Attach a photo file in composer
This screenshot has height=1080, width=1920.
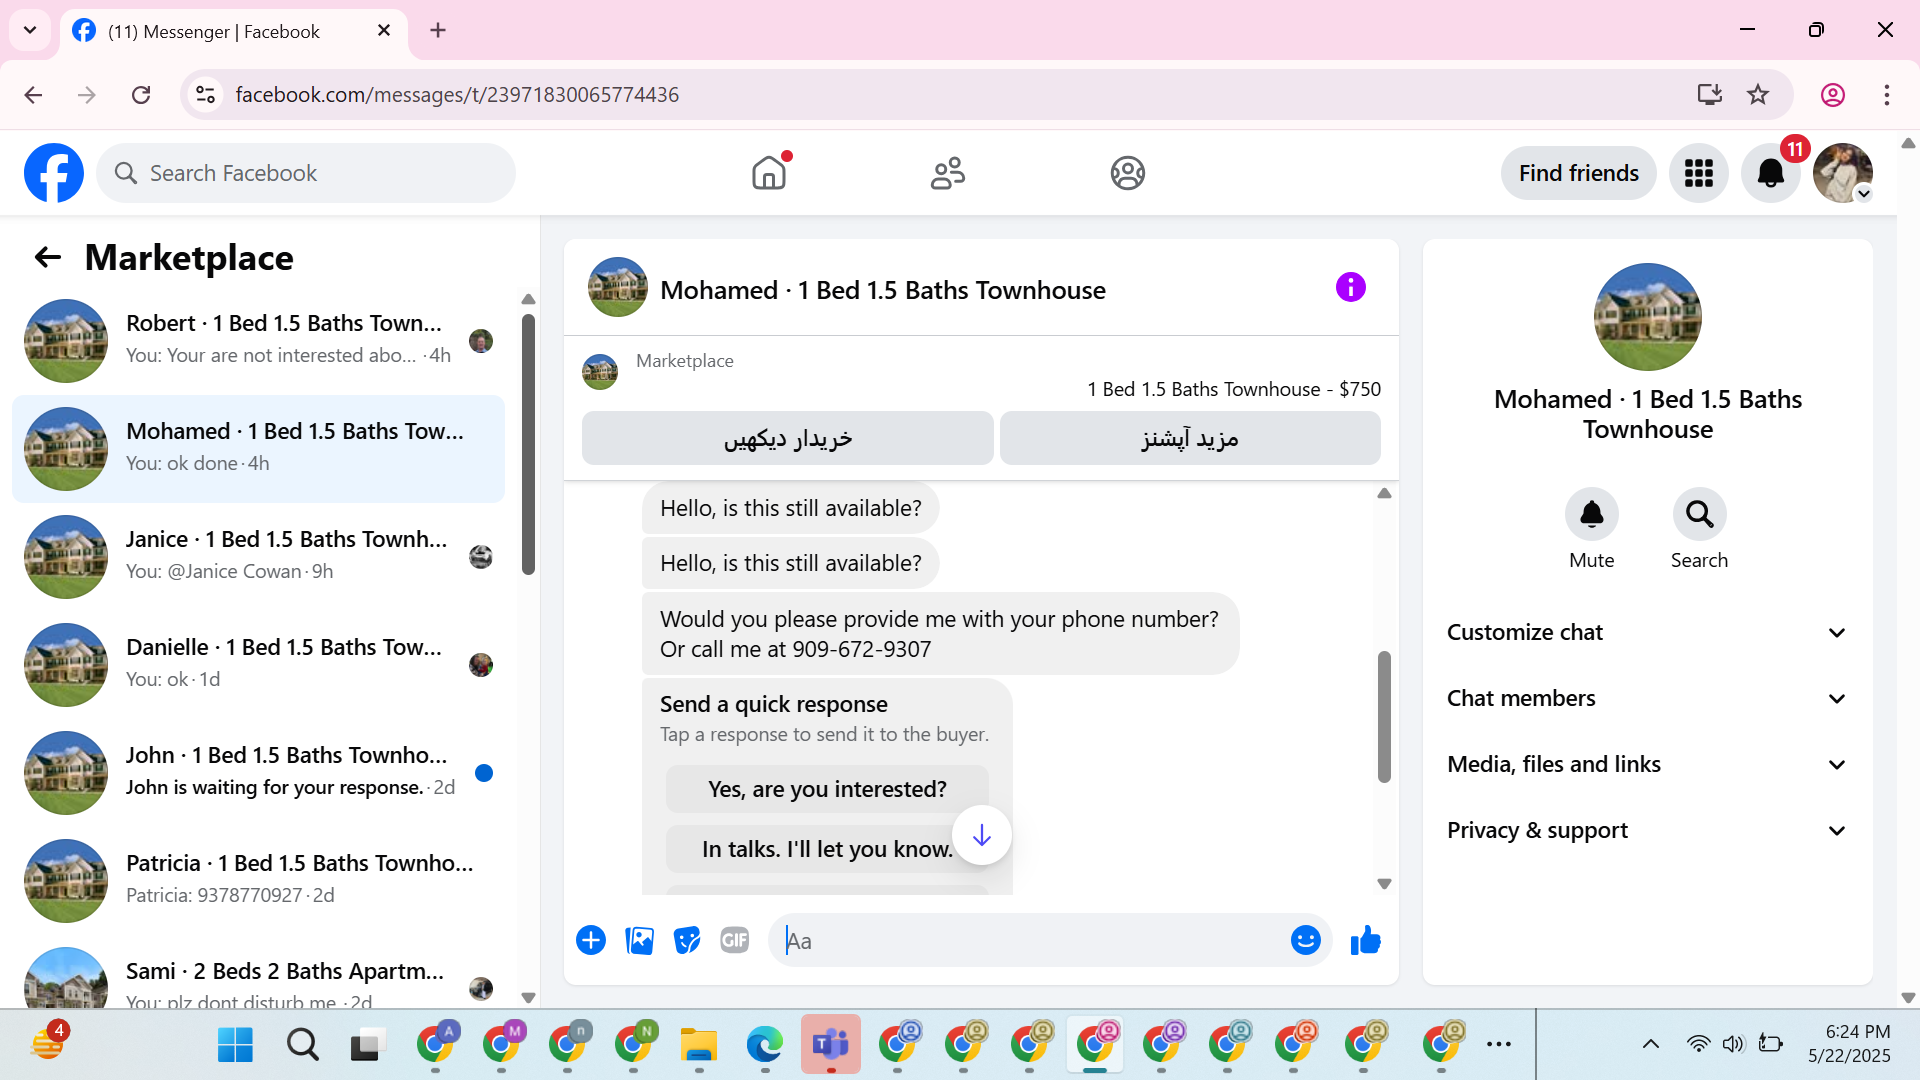639,940
